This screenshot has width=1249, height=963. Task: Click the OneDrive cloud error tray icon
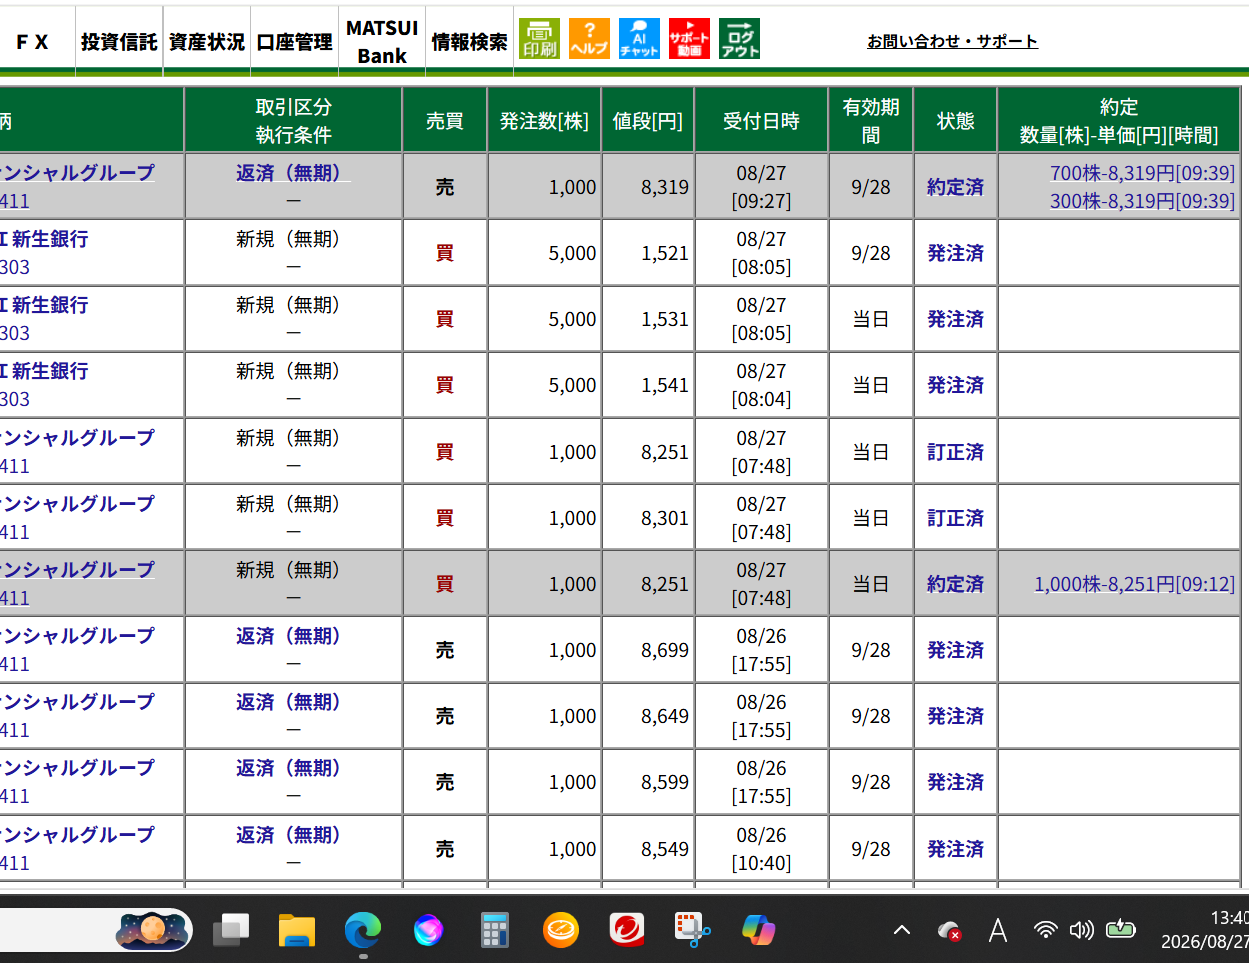[x=949, y=931]
